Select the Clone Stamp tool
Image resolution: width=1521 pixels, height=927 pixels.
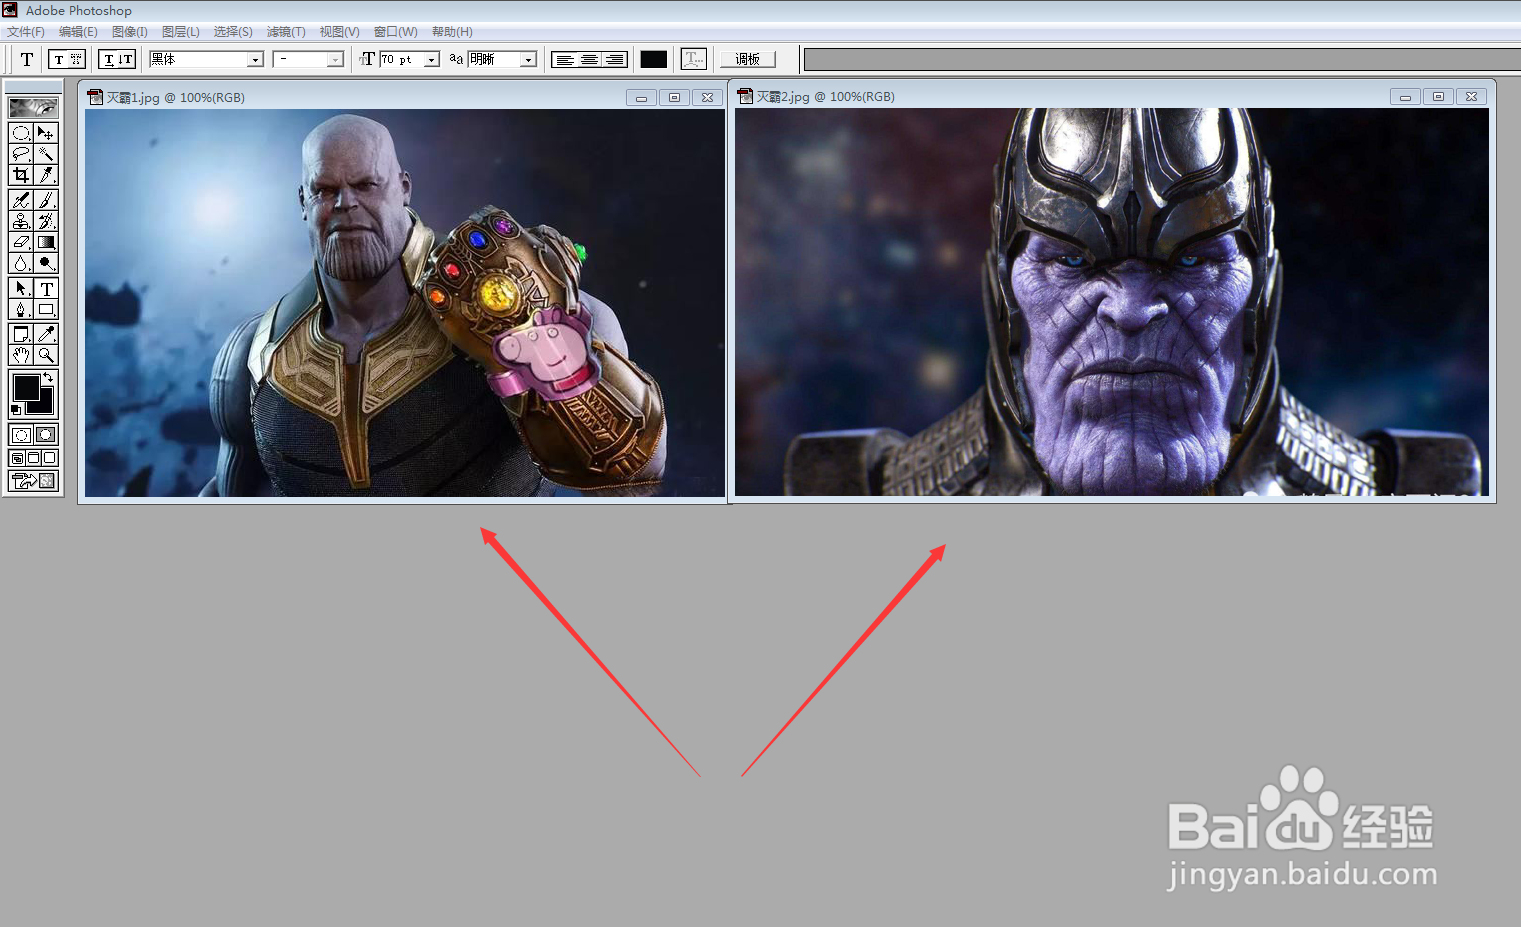pos(21,221)
